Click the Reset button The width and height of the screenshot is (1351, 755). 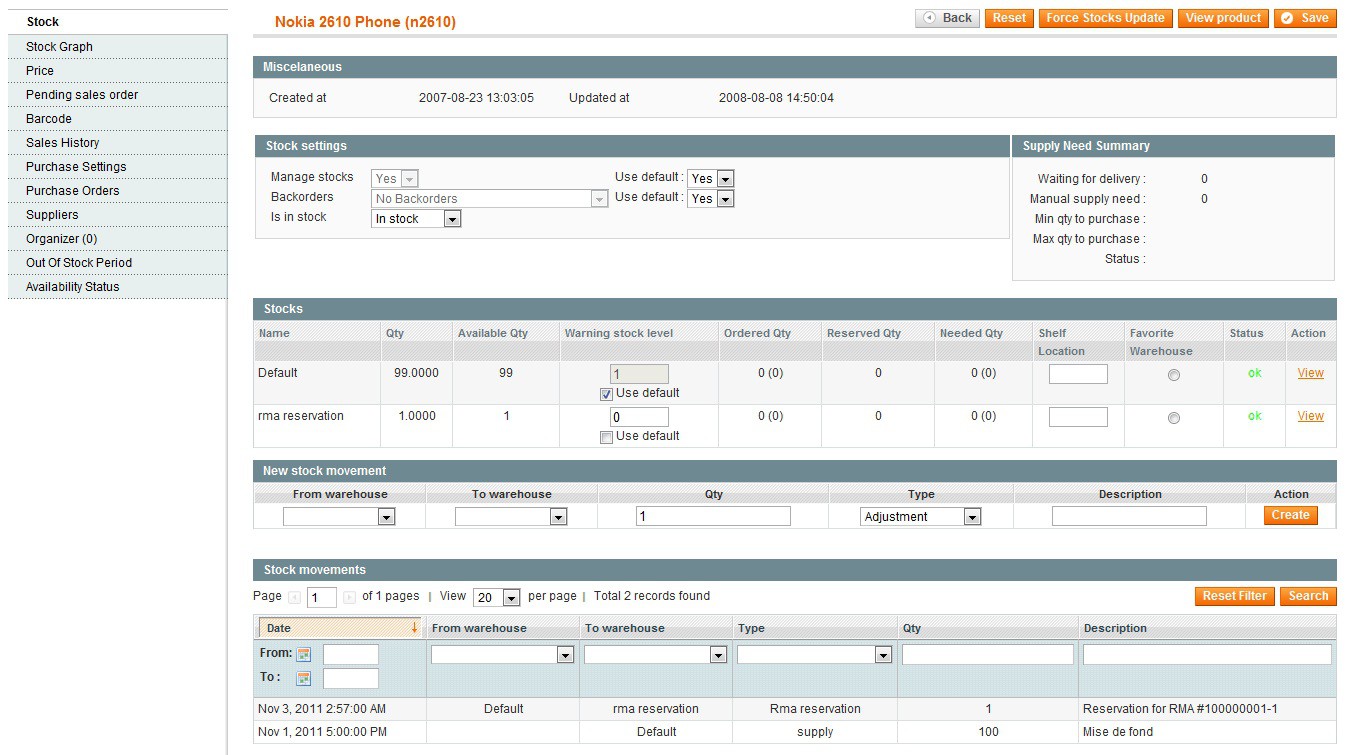coord(1009,18)
